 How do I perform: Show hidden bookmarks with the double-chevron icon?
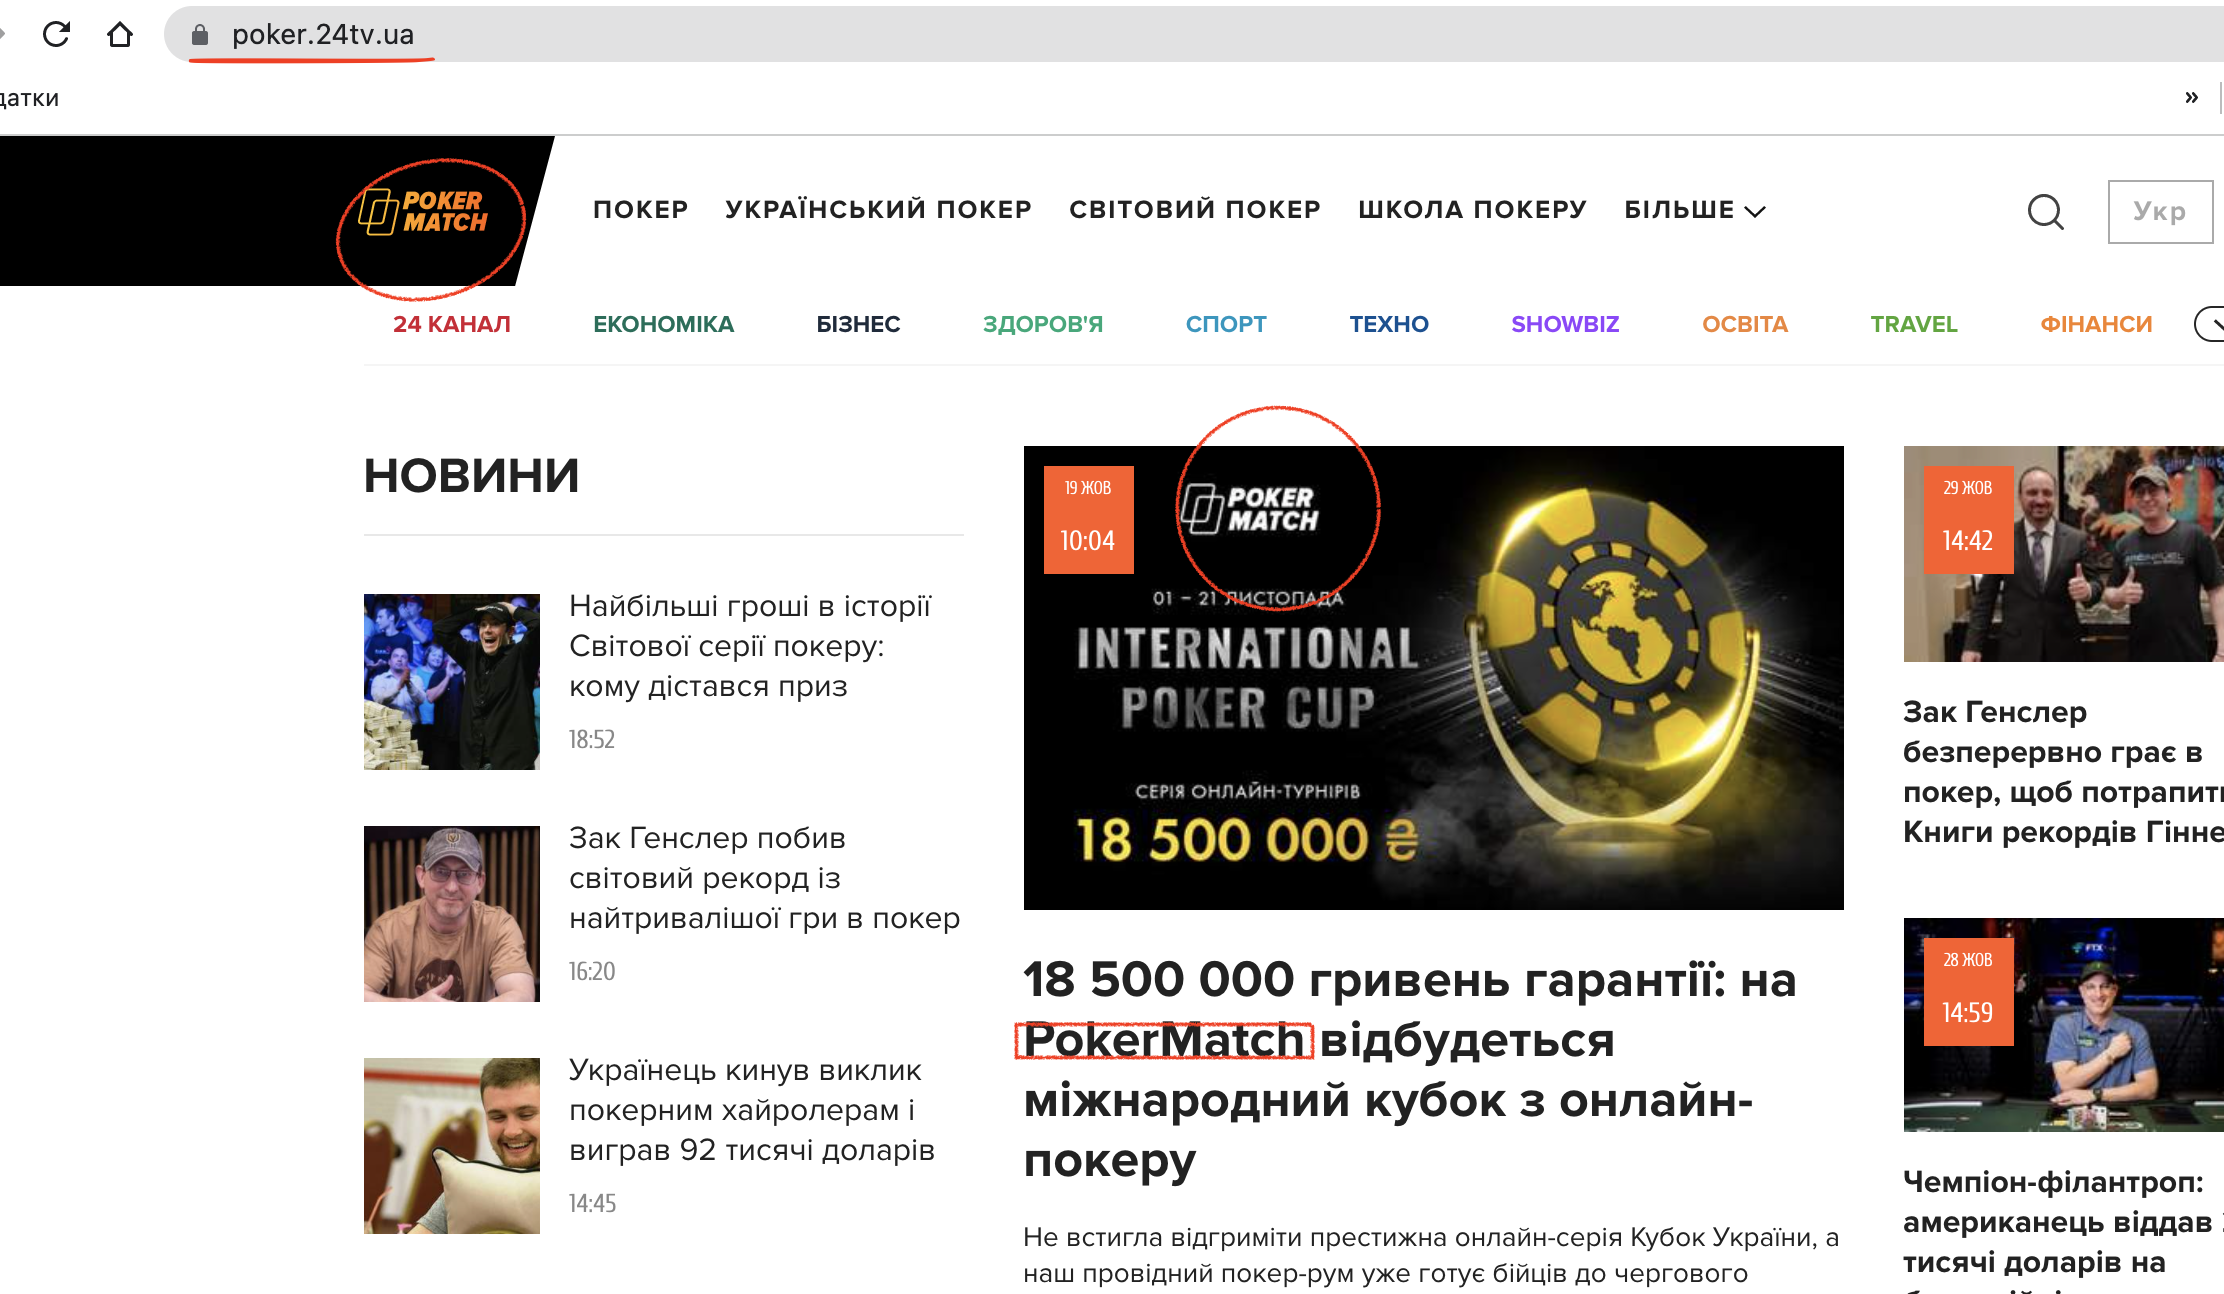[x=2191, y=97]
